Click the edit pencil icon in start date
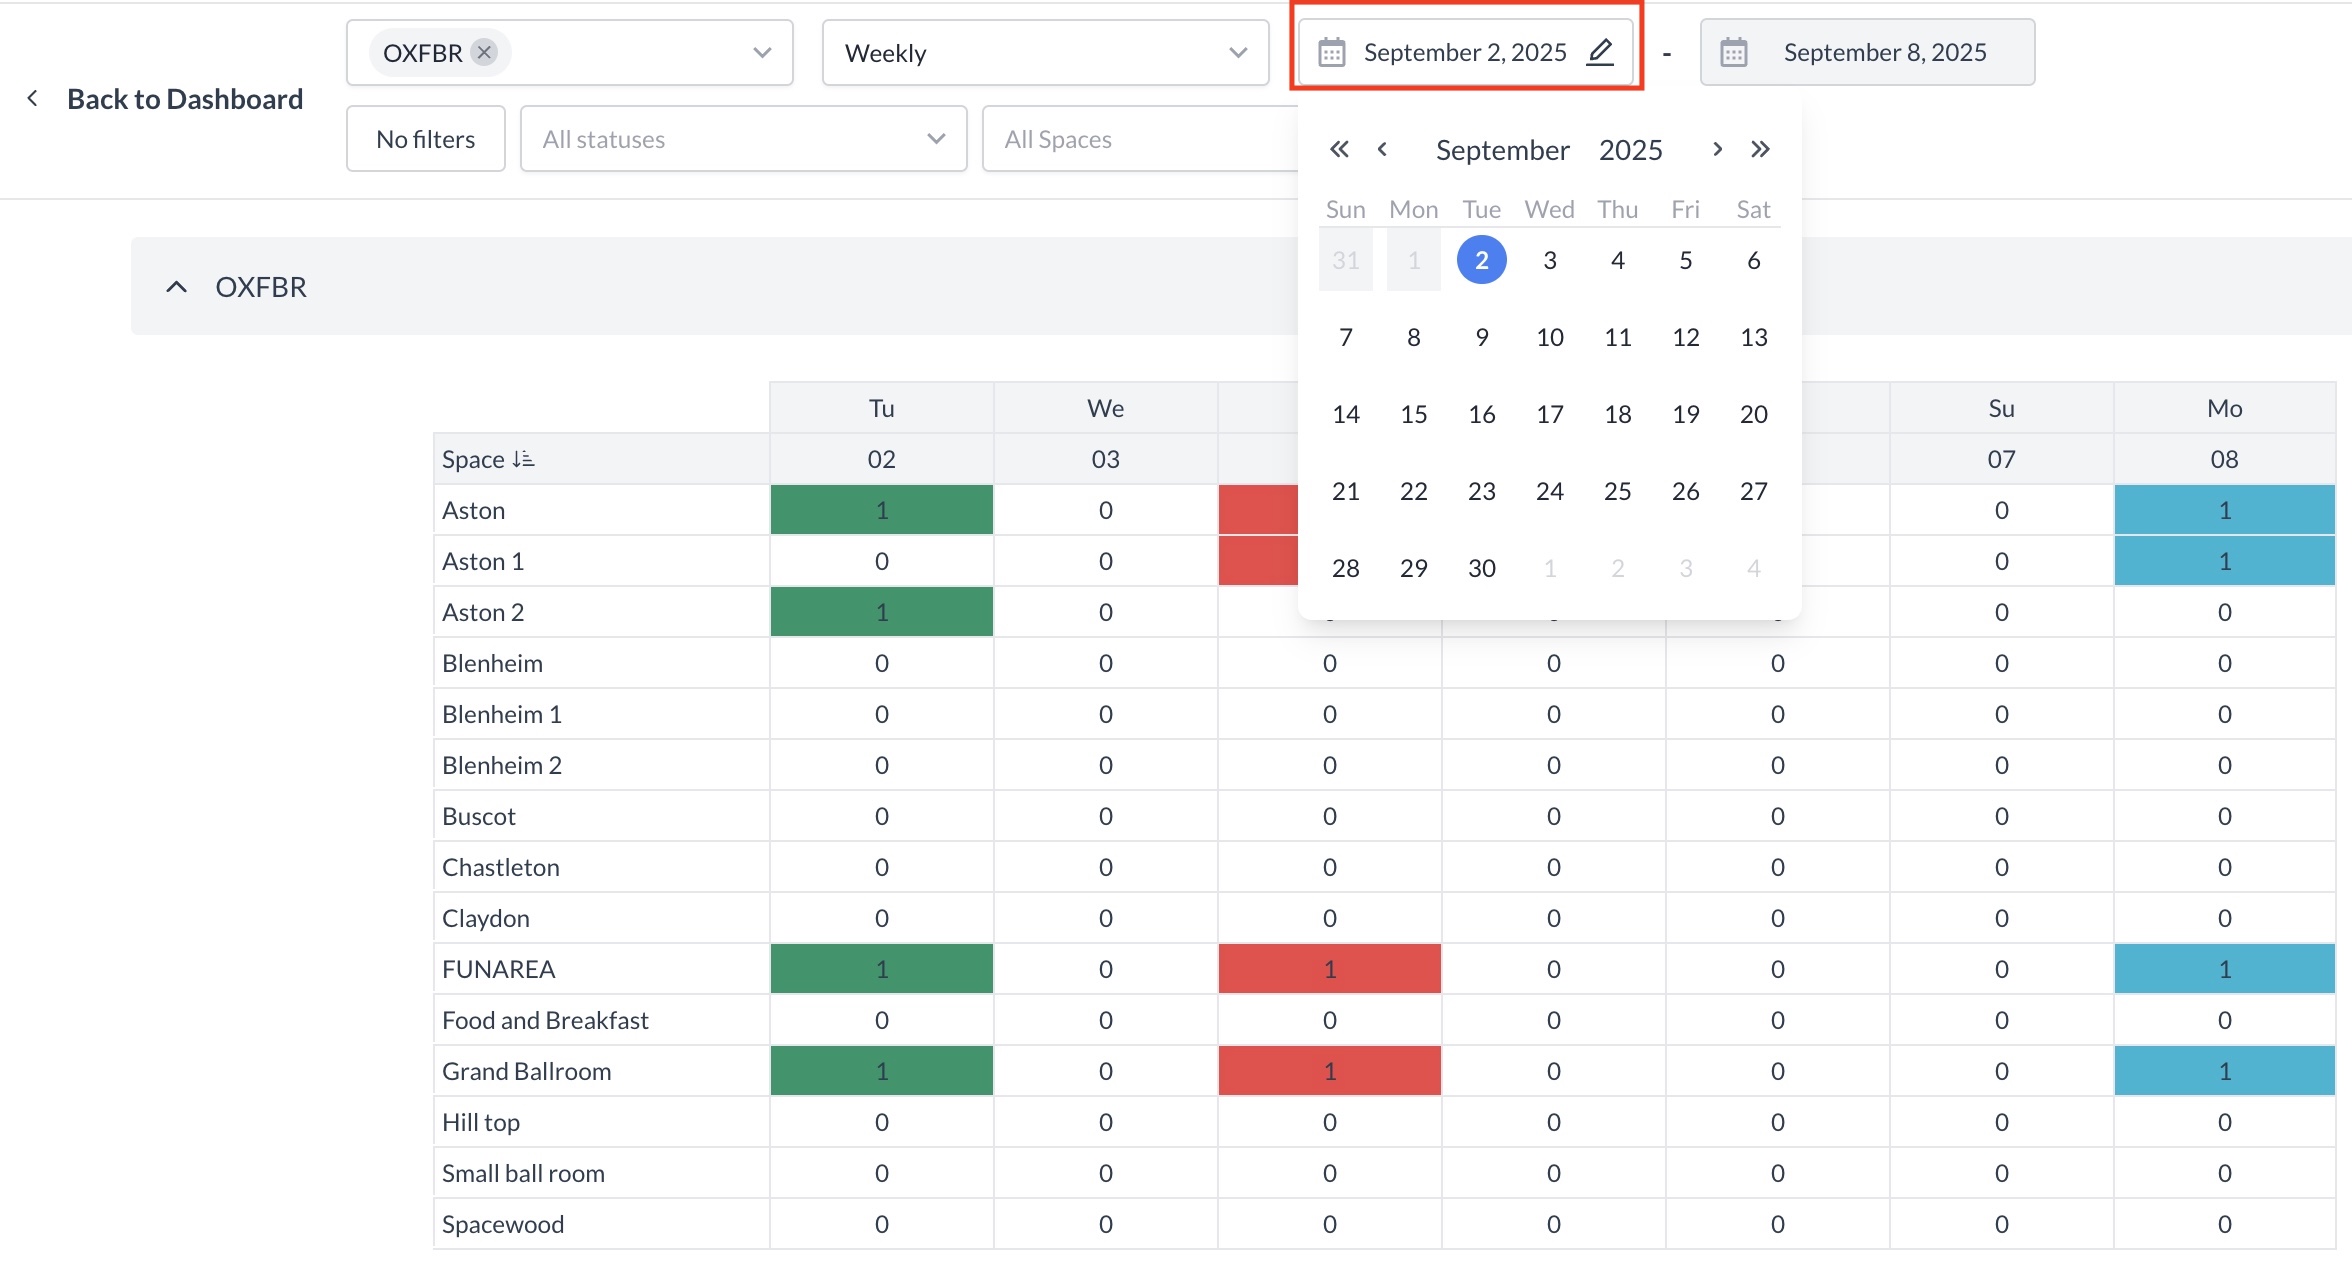The width and height of the screenshot is (2352, 1272). [x=1600, y=52]
